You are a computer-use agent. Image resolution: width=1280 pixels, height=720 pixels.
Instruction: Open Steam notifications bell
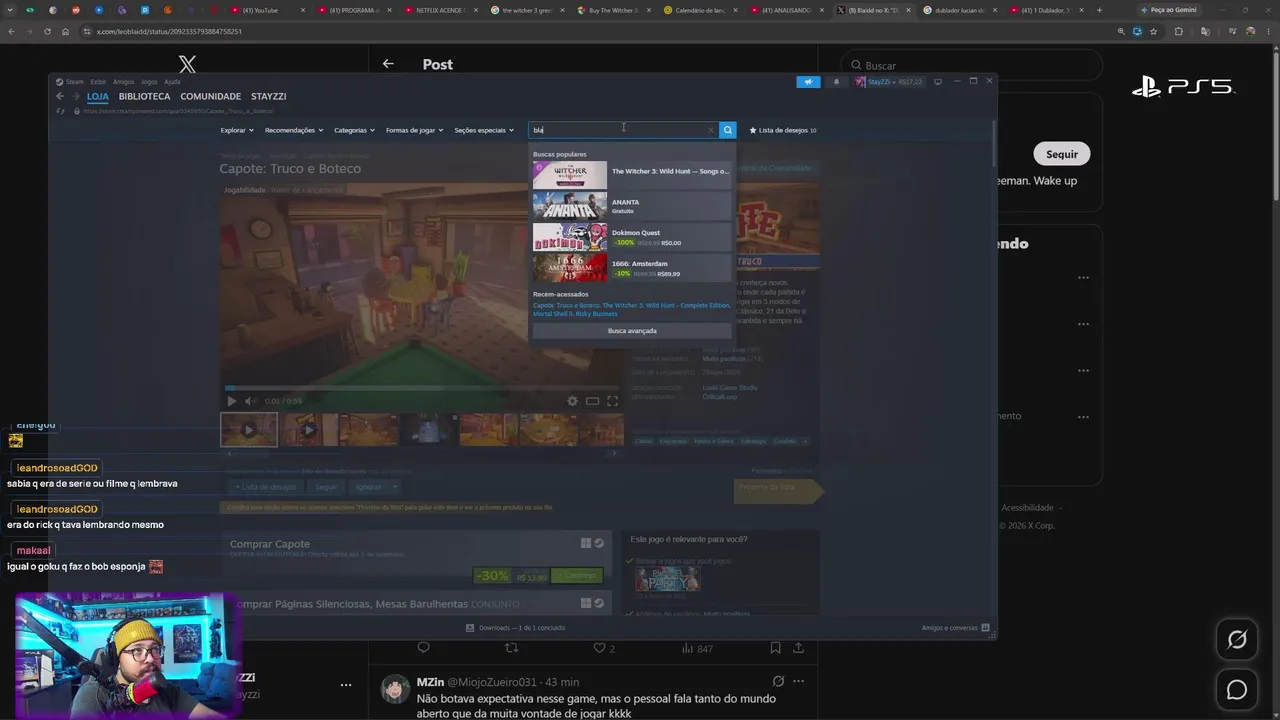pyautogui.click(x=836, y=82)
